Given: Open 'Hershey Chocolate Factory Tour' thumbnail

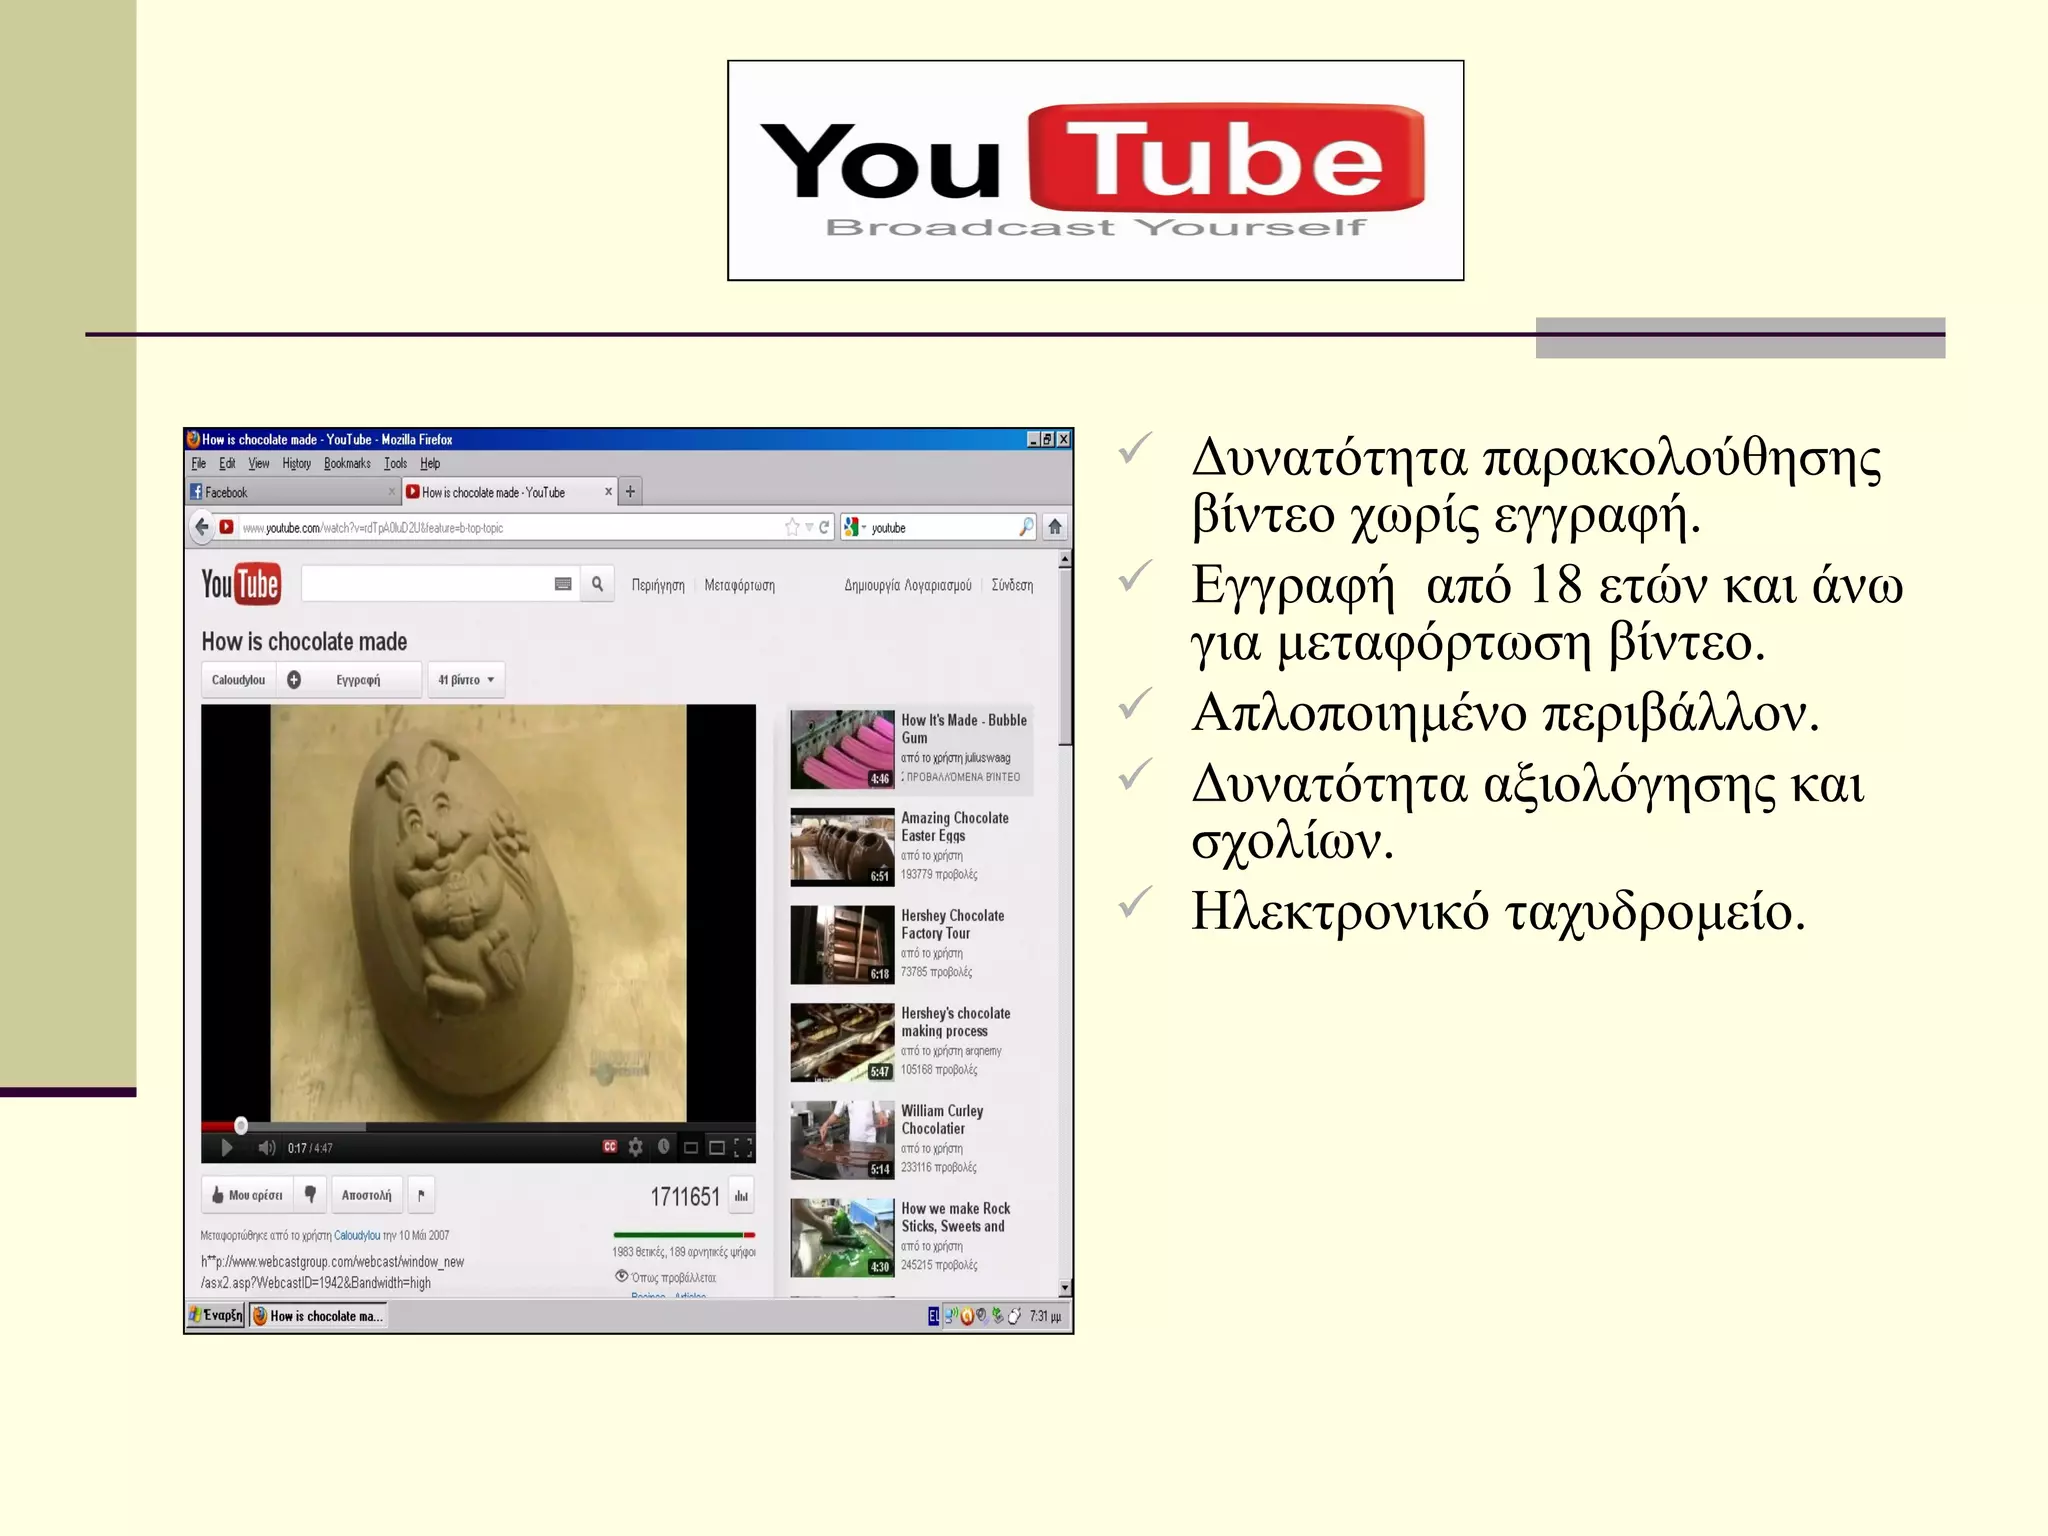Looking at the screenshot, I should point(842,945).
